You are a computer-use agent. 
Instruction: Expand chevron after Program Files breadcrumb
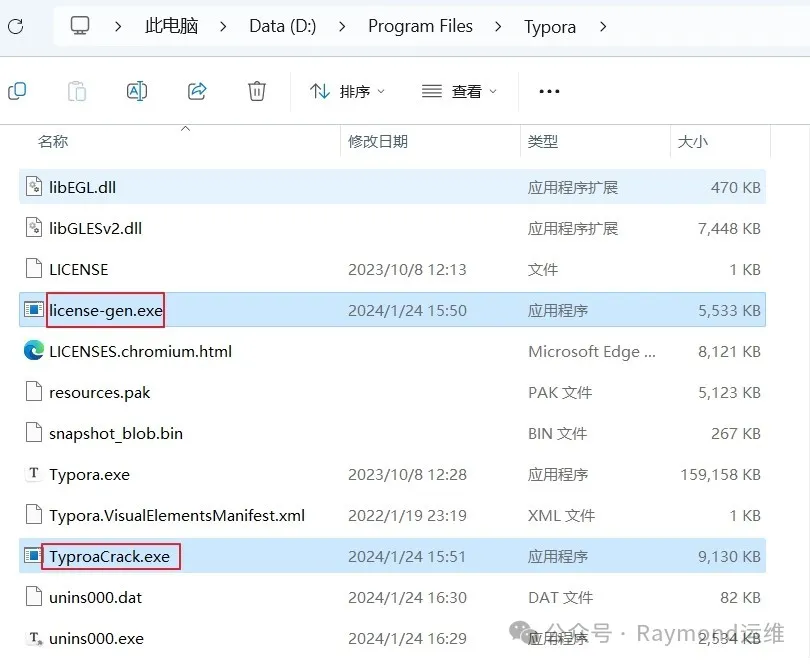coord(498,26)
